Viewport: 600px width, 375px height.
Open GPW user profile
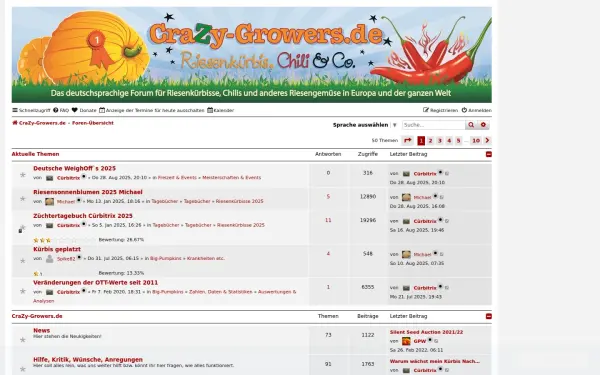tap(420, 341)
